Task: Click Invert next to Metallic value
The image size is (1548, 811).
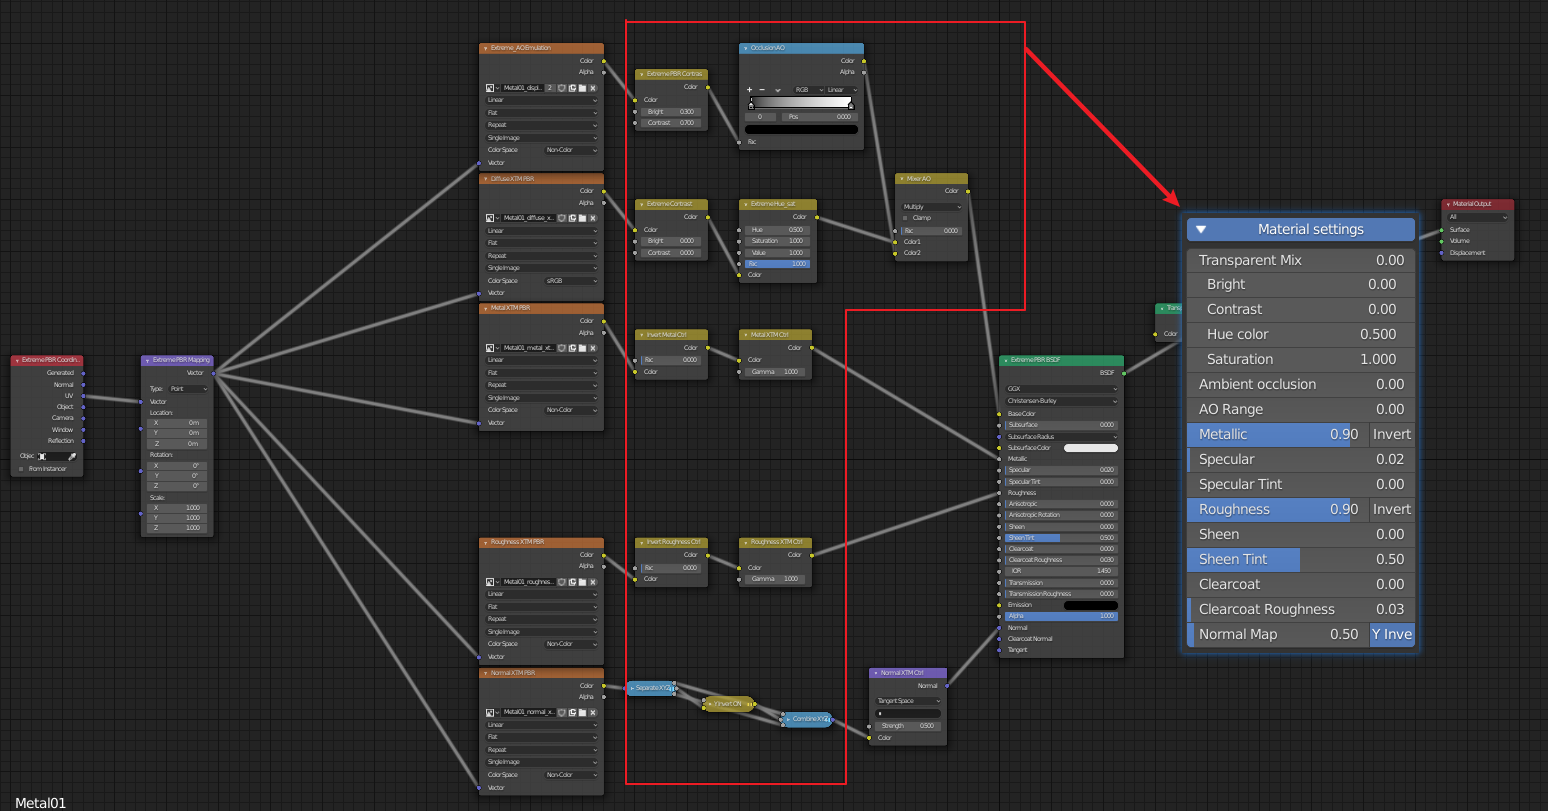Action: [1391, 434]
